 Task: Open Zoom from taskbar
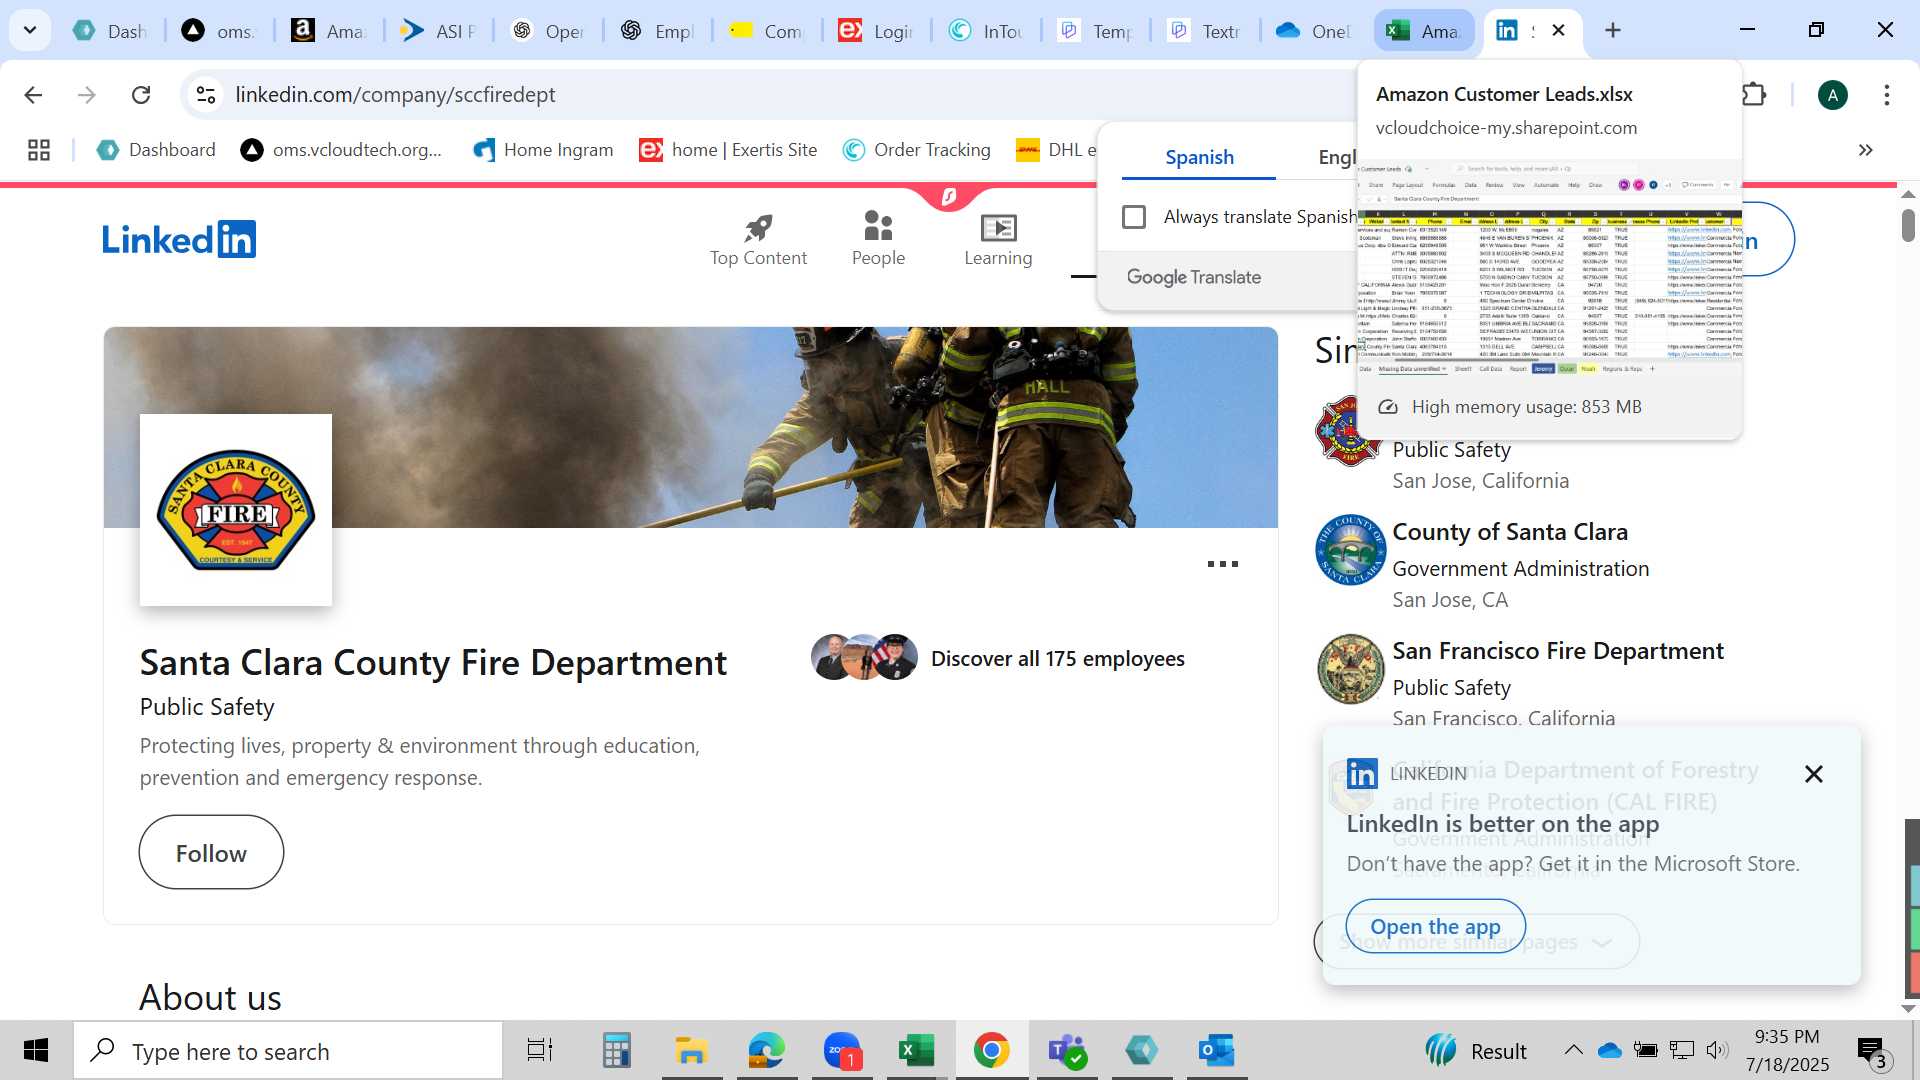pyautogui.click(x=842, y=1051)
